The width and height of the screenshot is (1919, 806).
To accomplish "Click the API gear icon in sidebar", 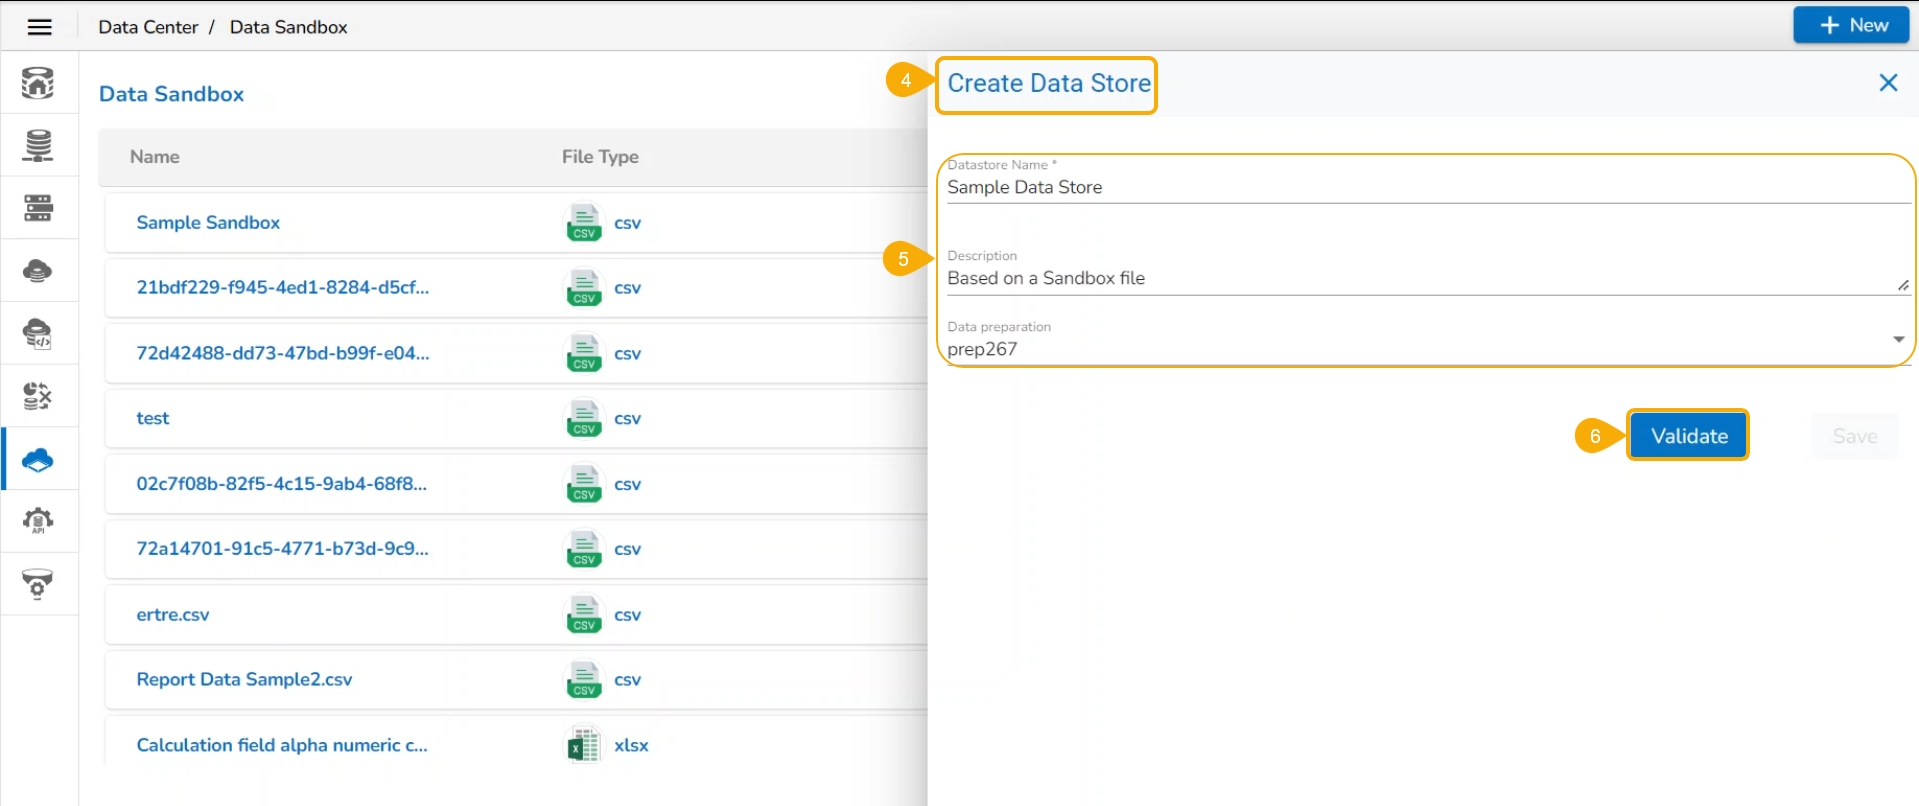I will 38,521.
